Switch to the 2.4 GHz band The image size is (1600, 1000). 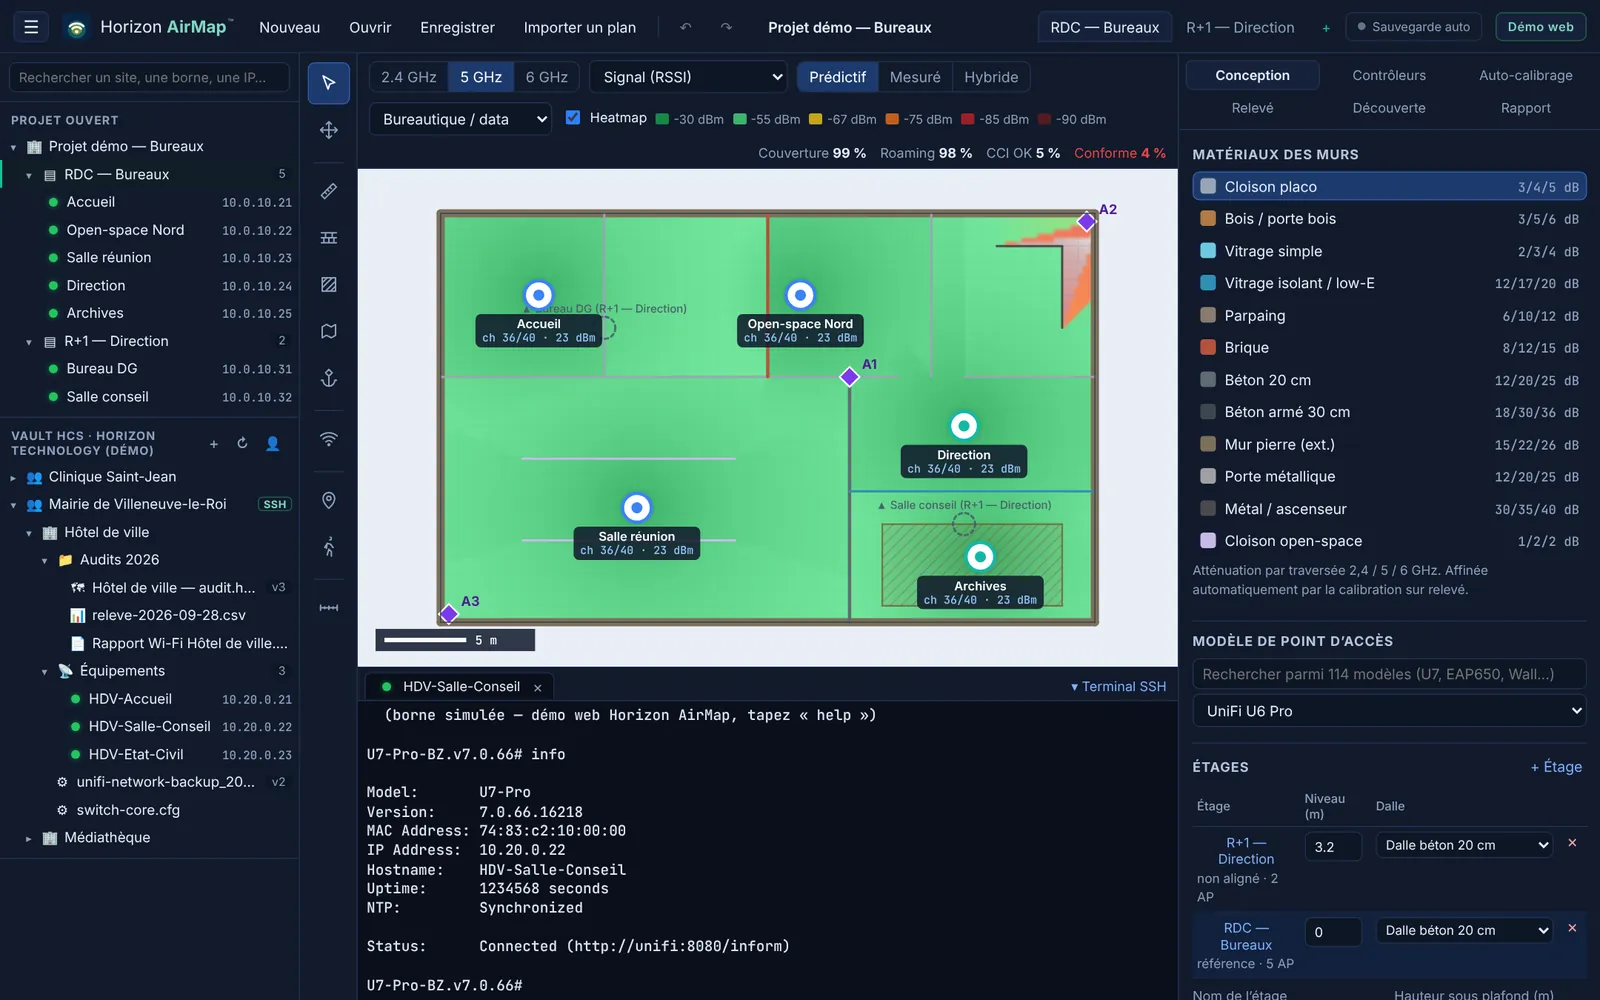pos(409,77)
